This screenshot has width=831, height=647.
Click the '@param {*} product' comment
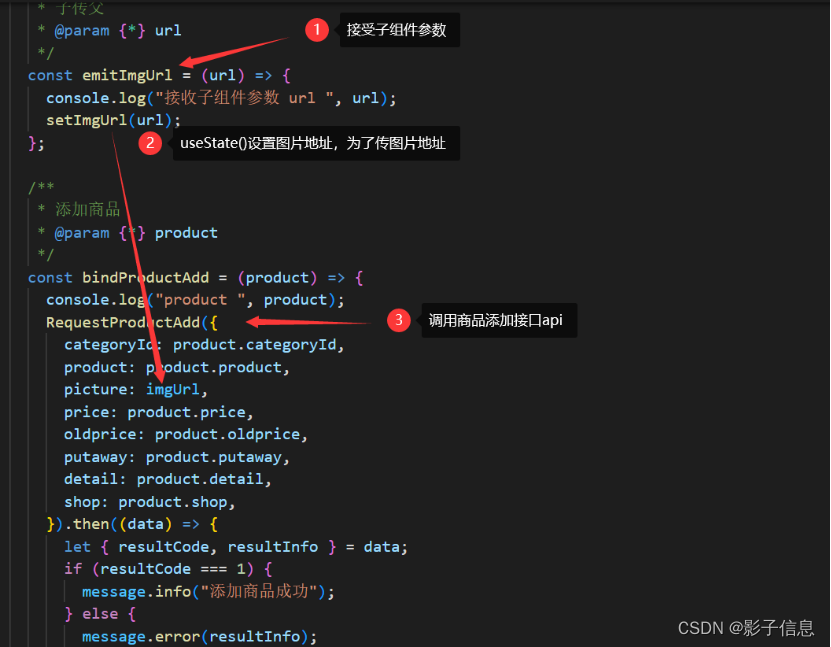coord(128,233)
